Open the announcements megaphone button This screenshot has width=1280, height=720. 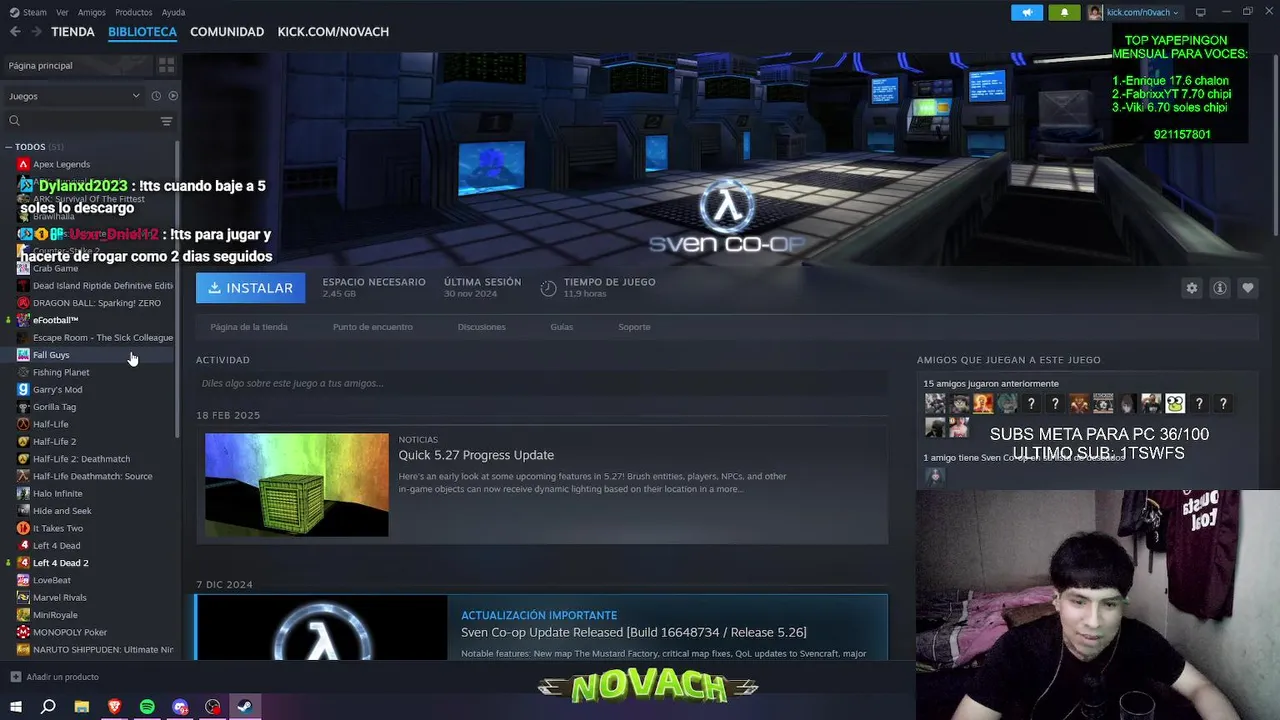tap(1027, 12)
